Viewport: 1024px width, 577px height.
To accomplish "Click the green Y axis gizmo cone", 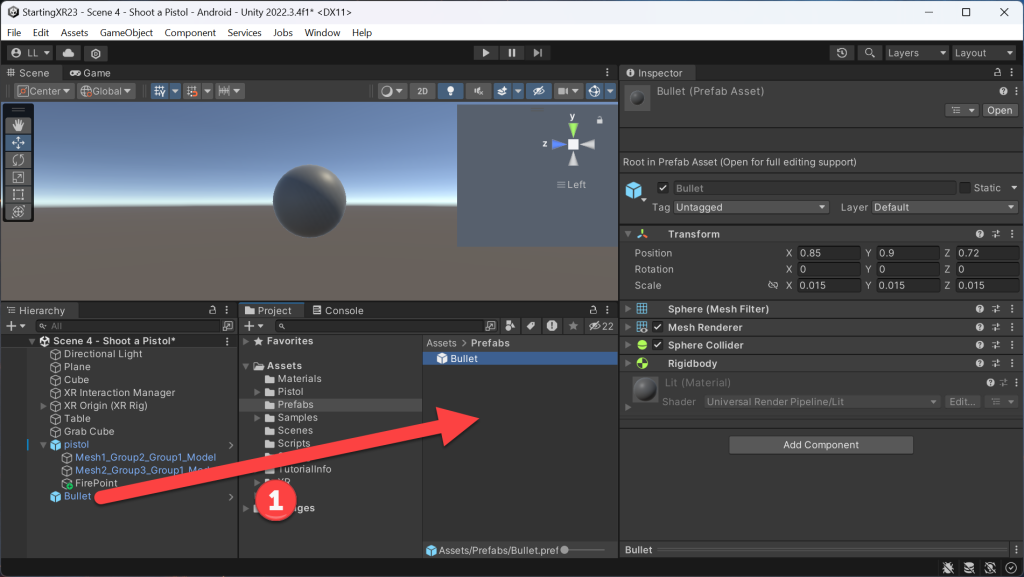I will click(572, 128).
